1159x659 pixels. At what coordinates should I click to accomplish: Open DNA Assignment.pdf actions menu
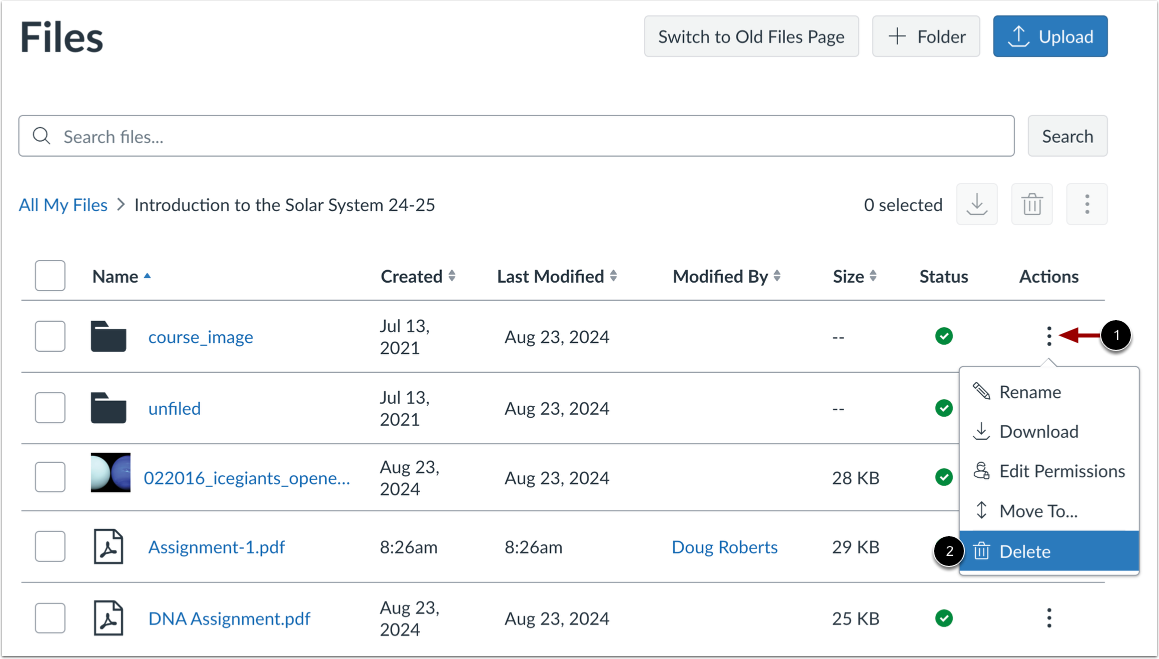pos(1048,618)
